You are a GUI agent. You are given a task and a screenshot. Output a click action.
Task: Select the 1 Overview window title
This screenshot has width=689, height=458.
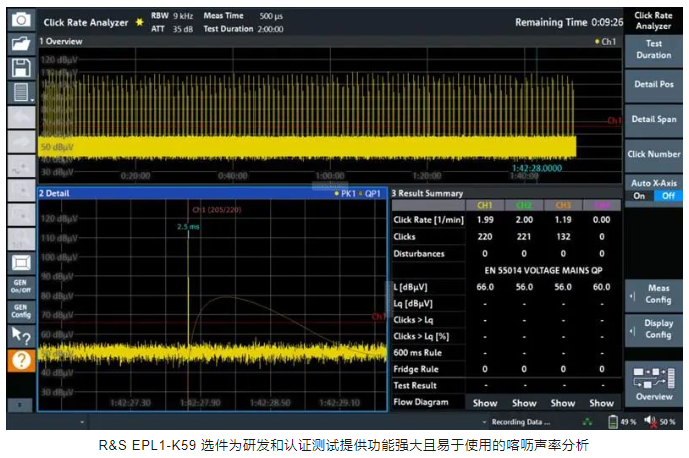(x=61, y=42)
